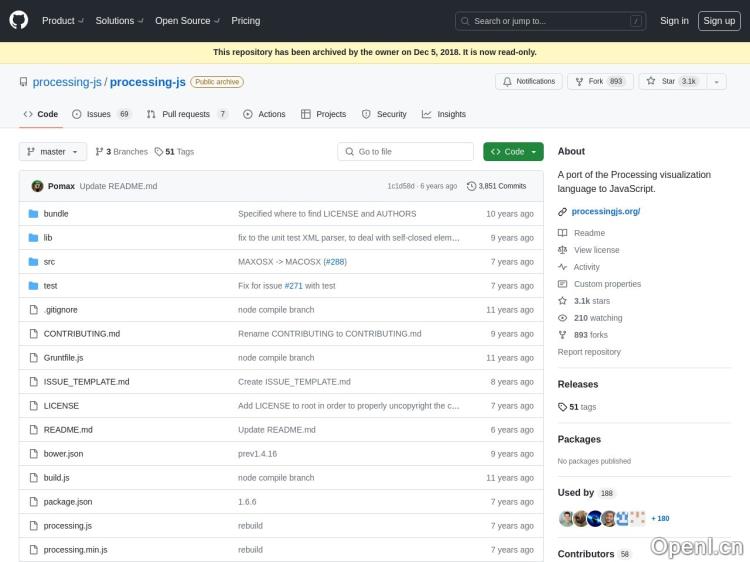Viewport: 750px width, 562px height.
Task: Open the Pull requests tab
Action: (x=187, y=114)
